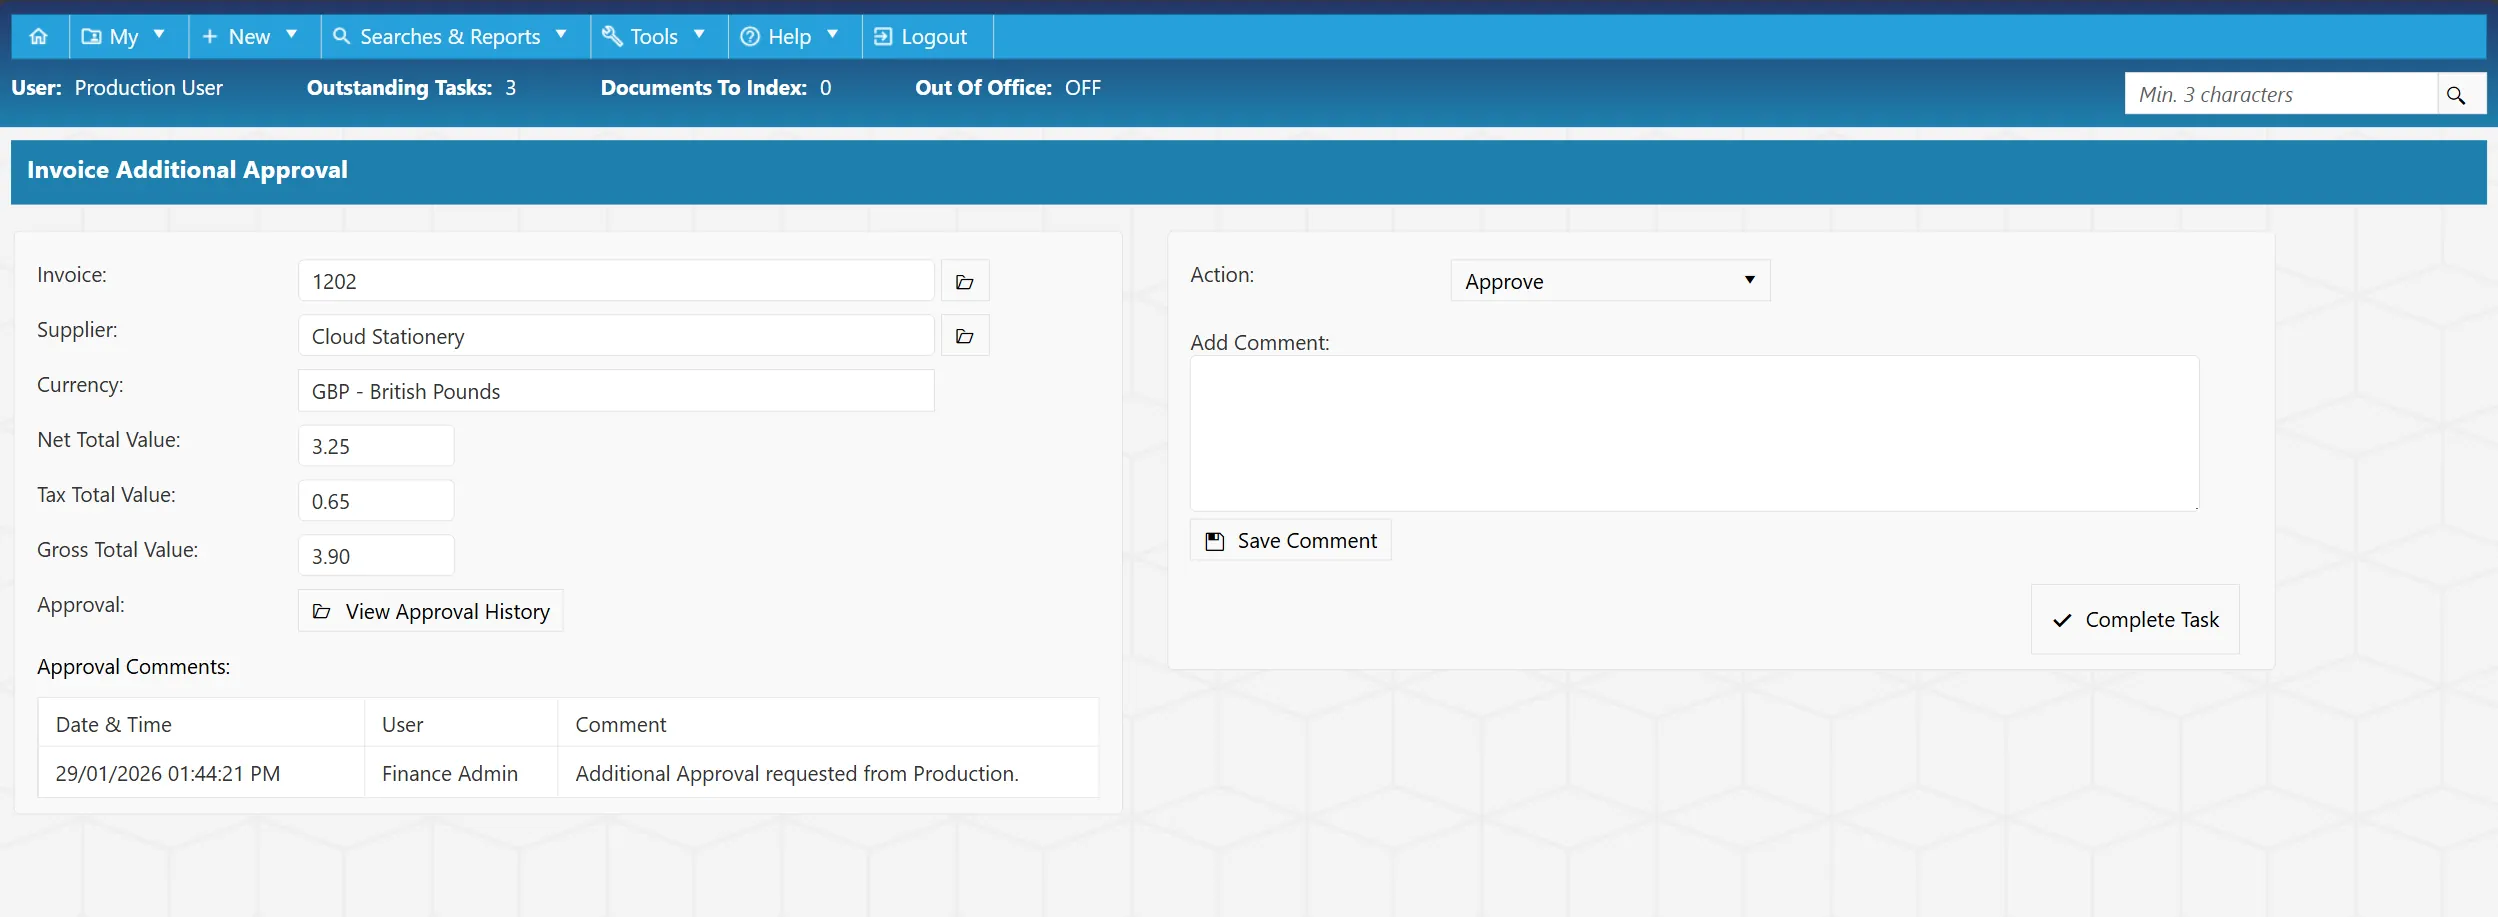
Task: Click the View Approval History folder icon
Action: (x=321, y=611)
